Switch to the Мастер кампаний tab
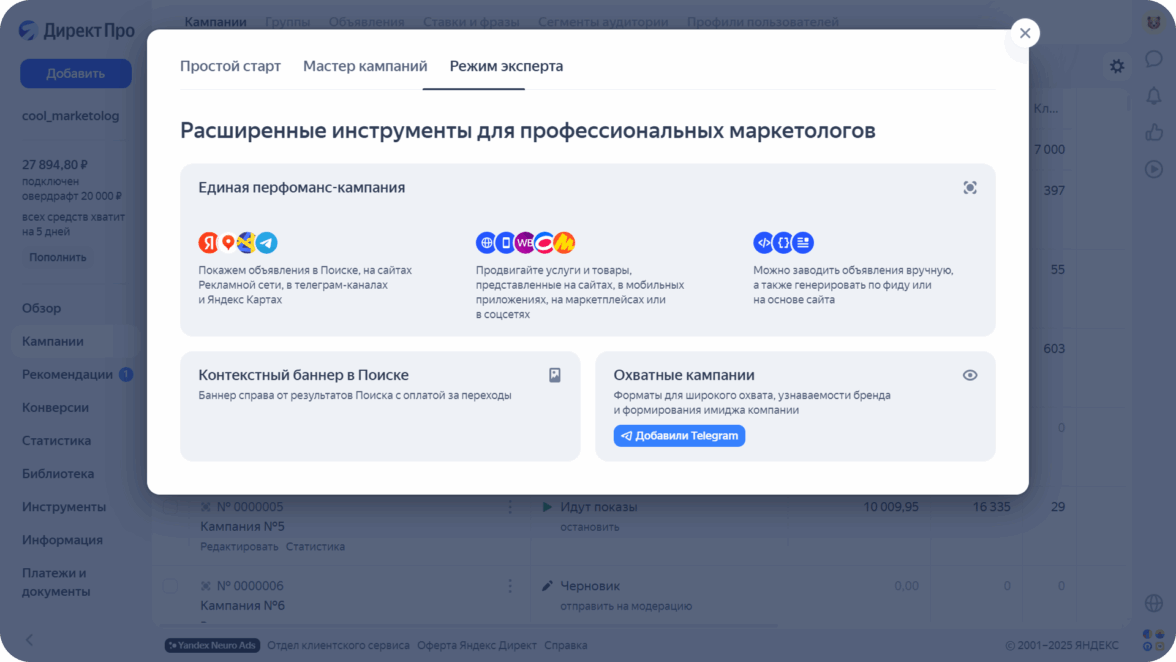Screen dimensions: 1176x662 [364, 66]
